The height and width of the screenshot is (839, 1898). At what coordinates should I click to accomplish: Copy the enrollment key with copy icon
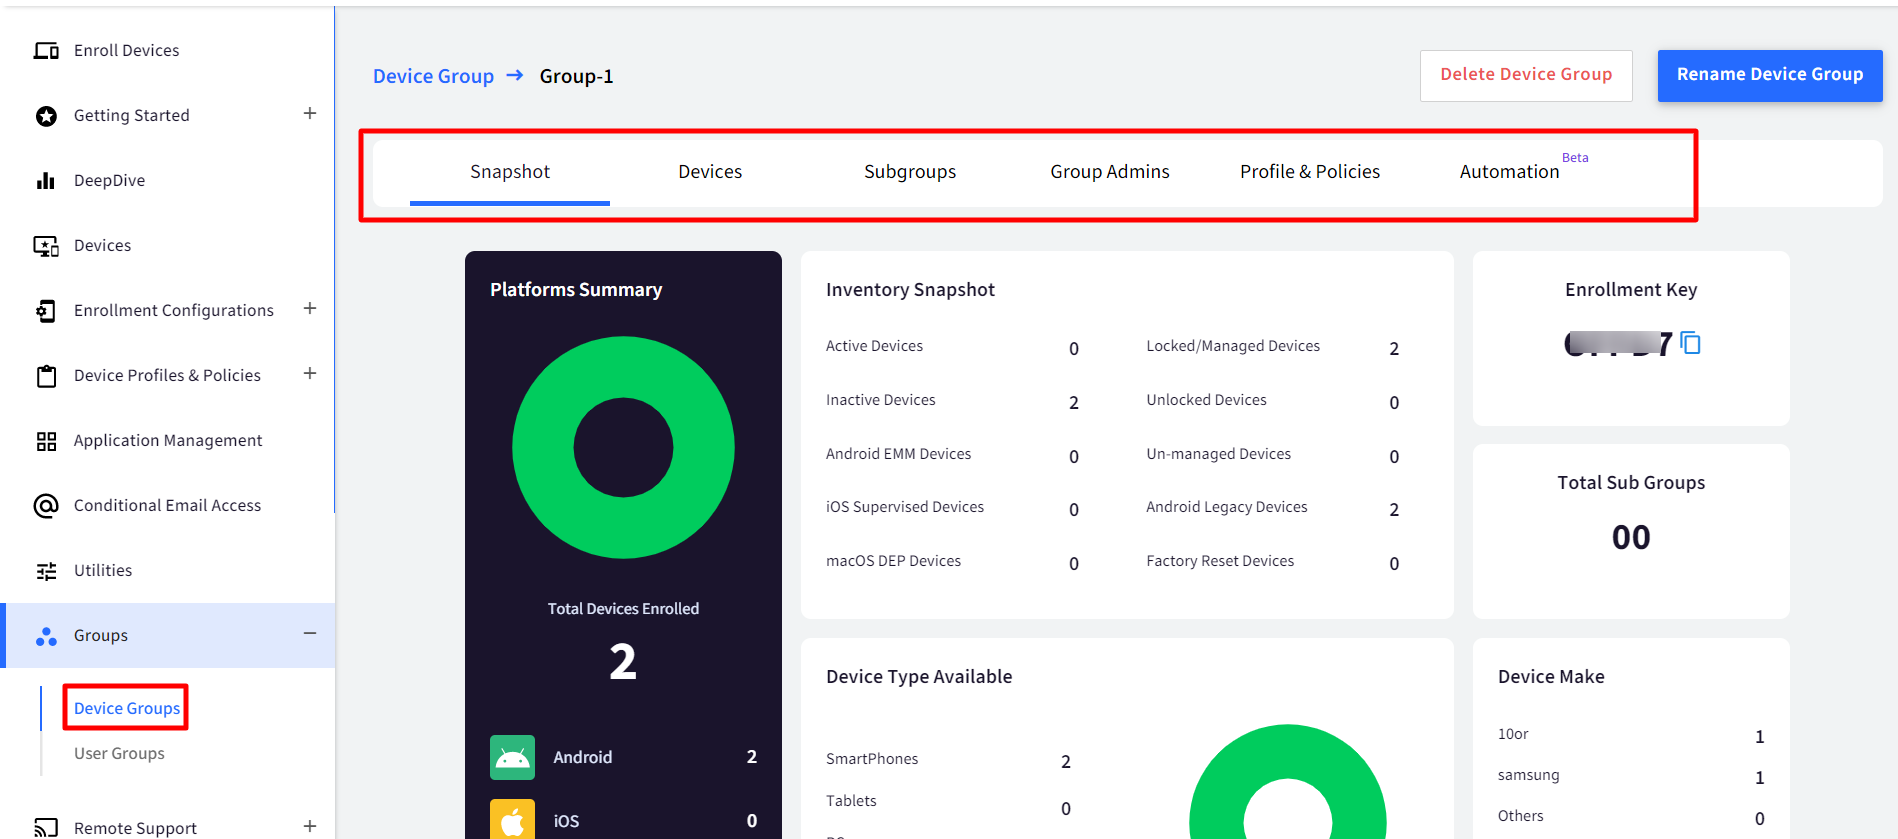[x=1690, y=343]
